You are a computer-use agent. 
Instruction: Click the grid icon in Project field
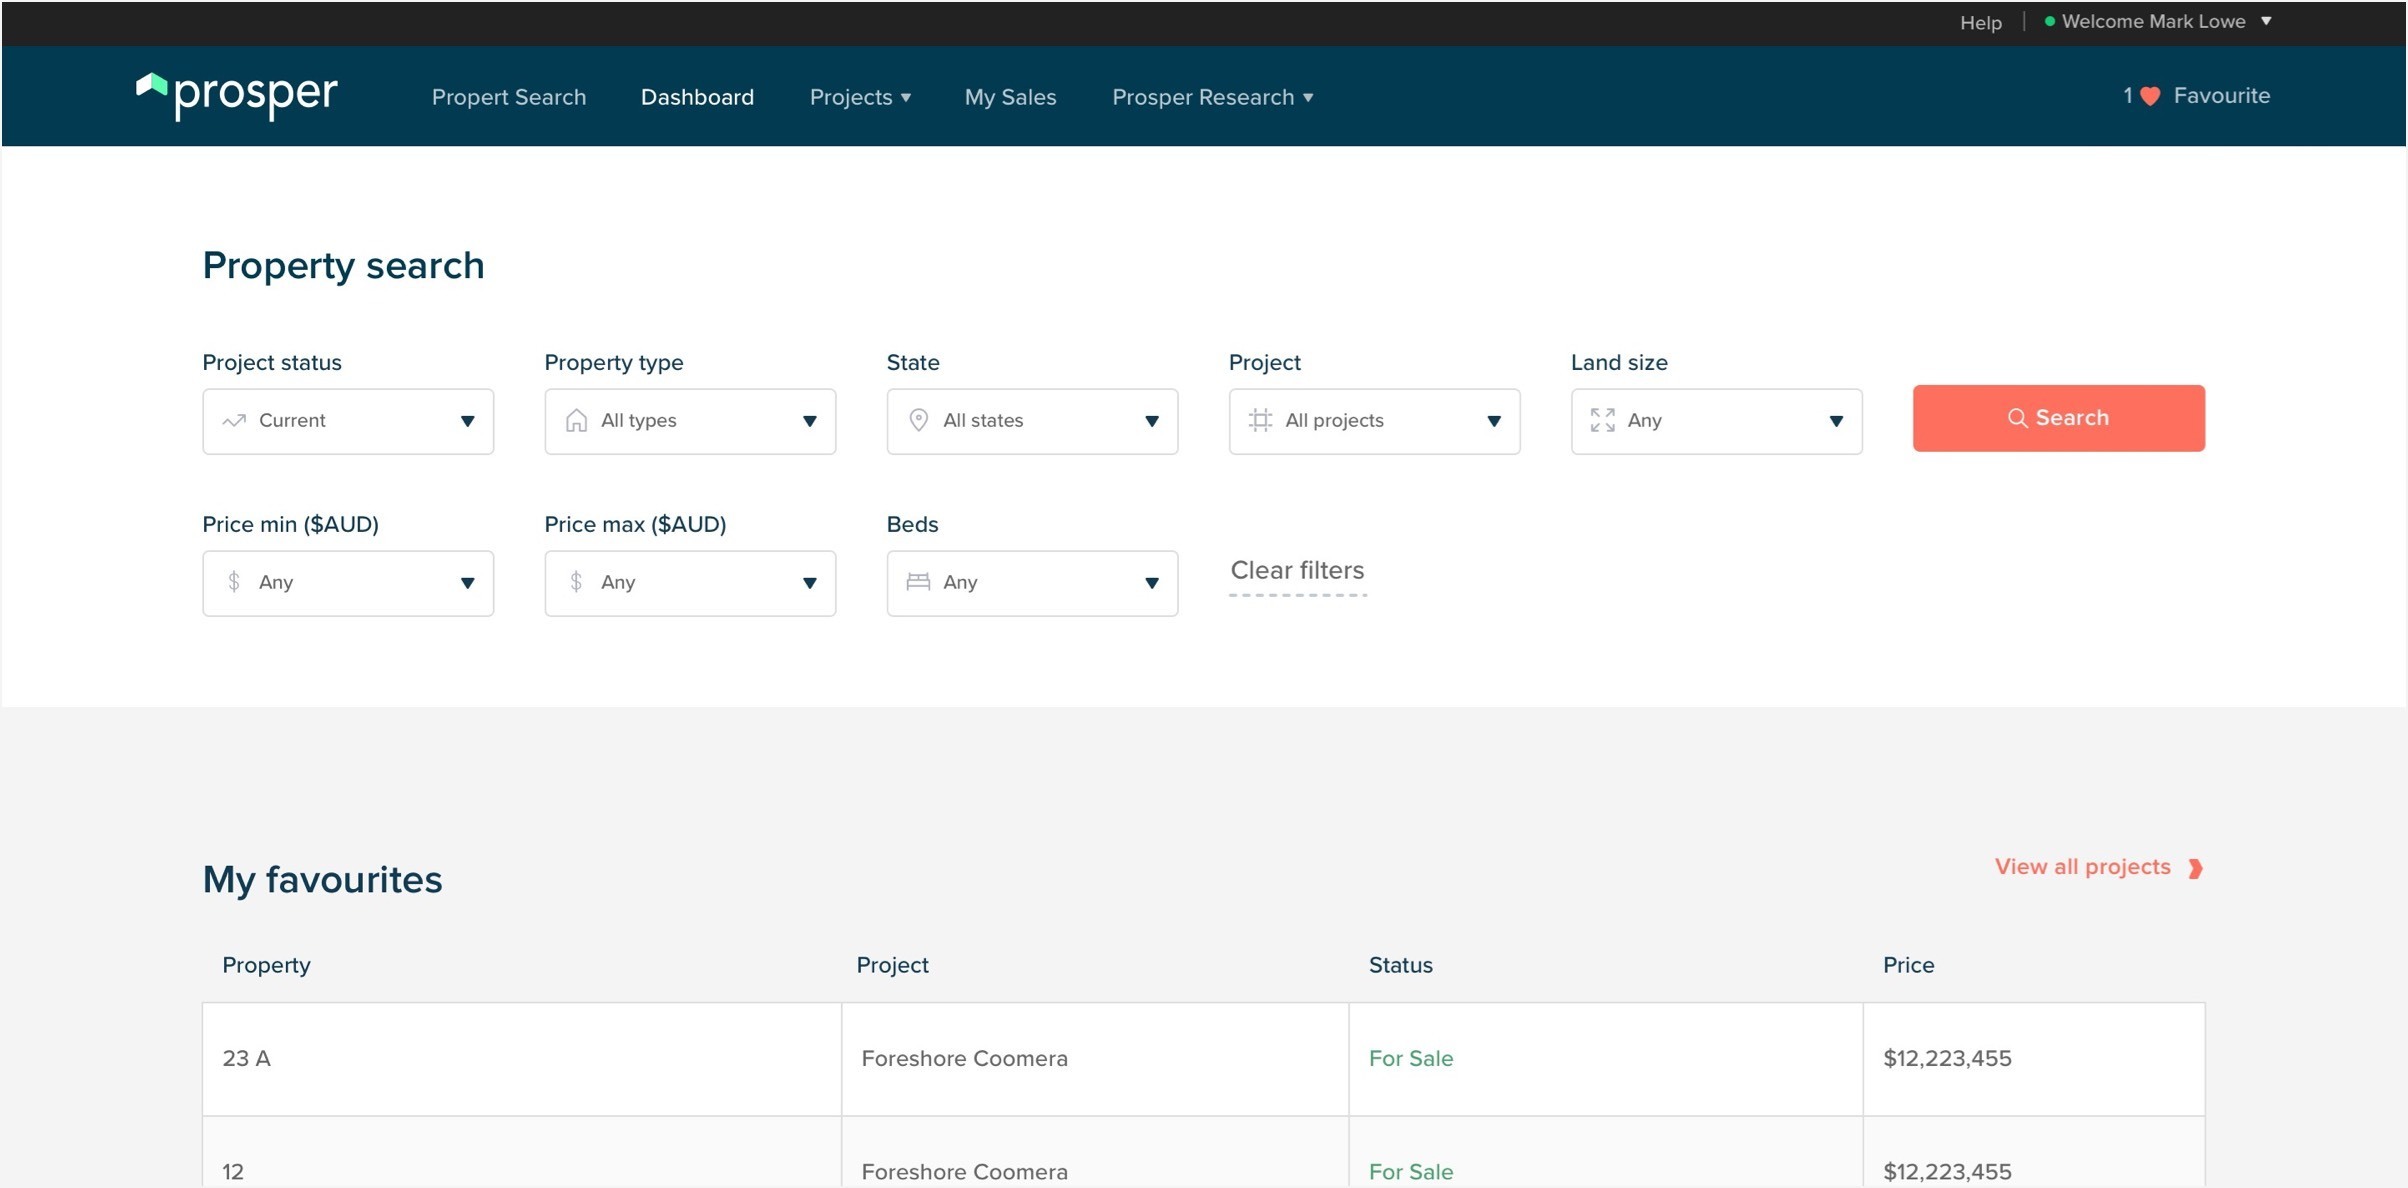point(1260,420)
